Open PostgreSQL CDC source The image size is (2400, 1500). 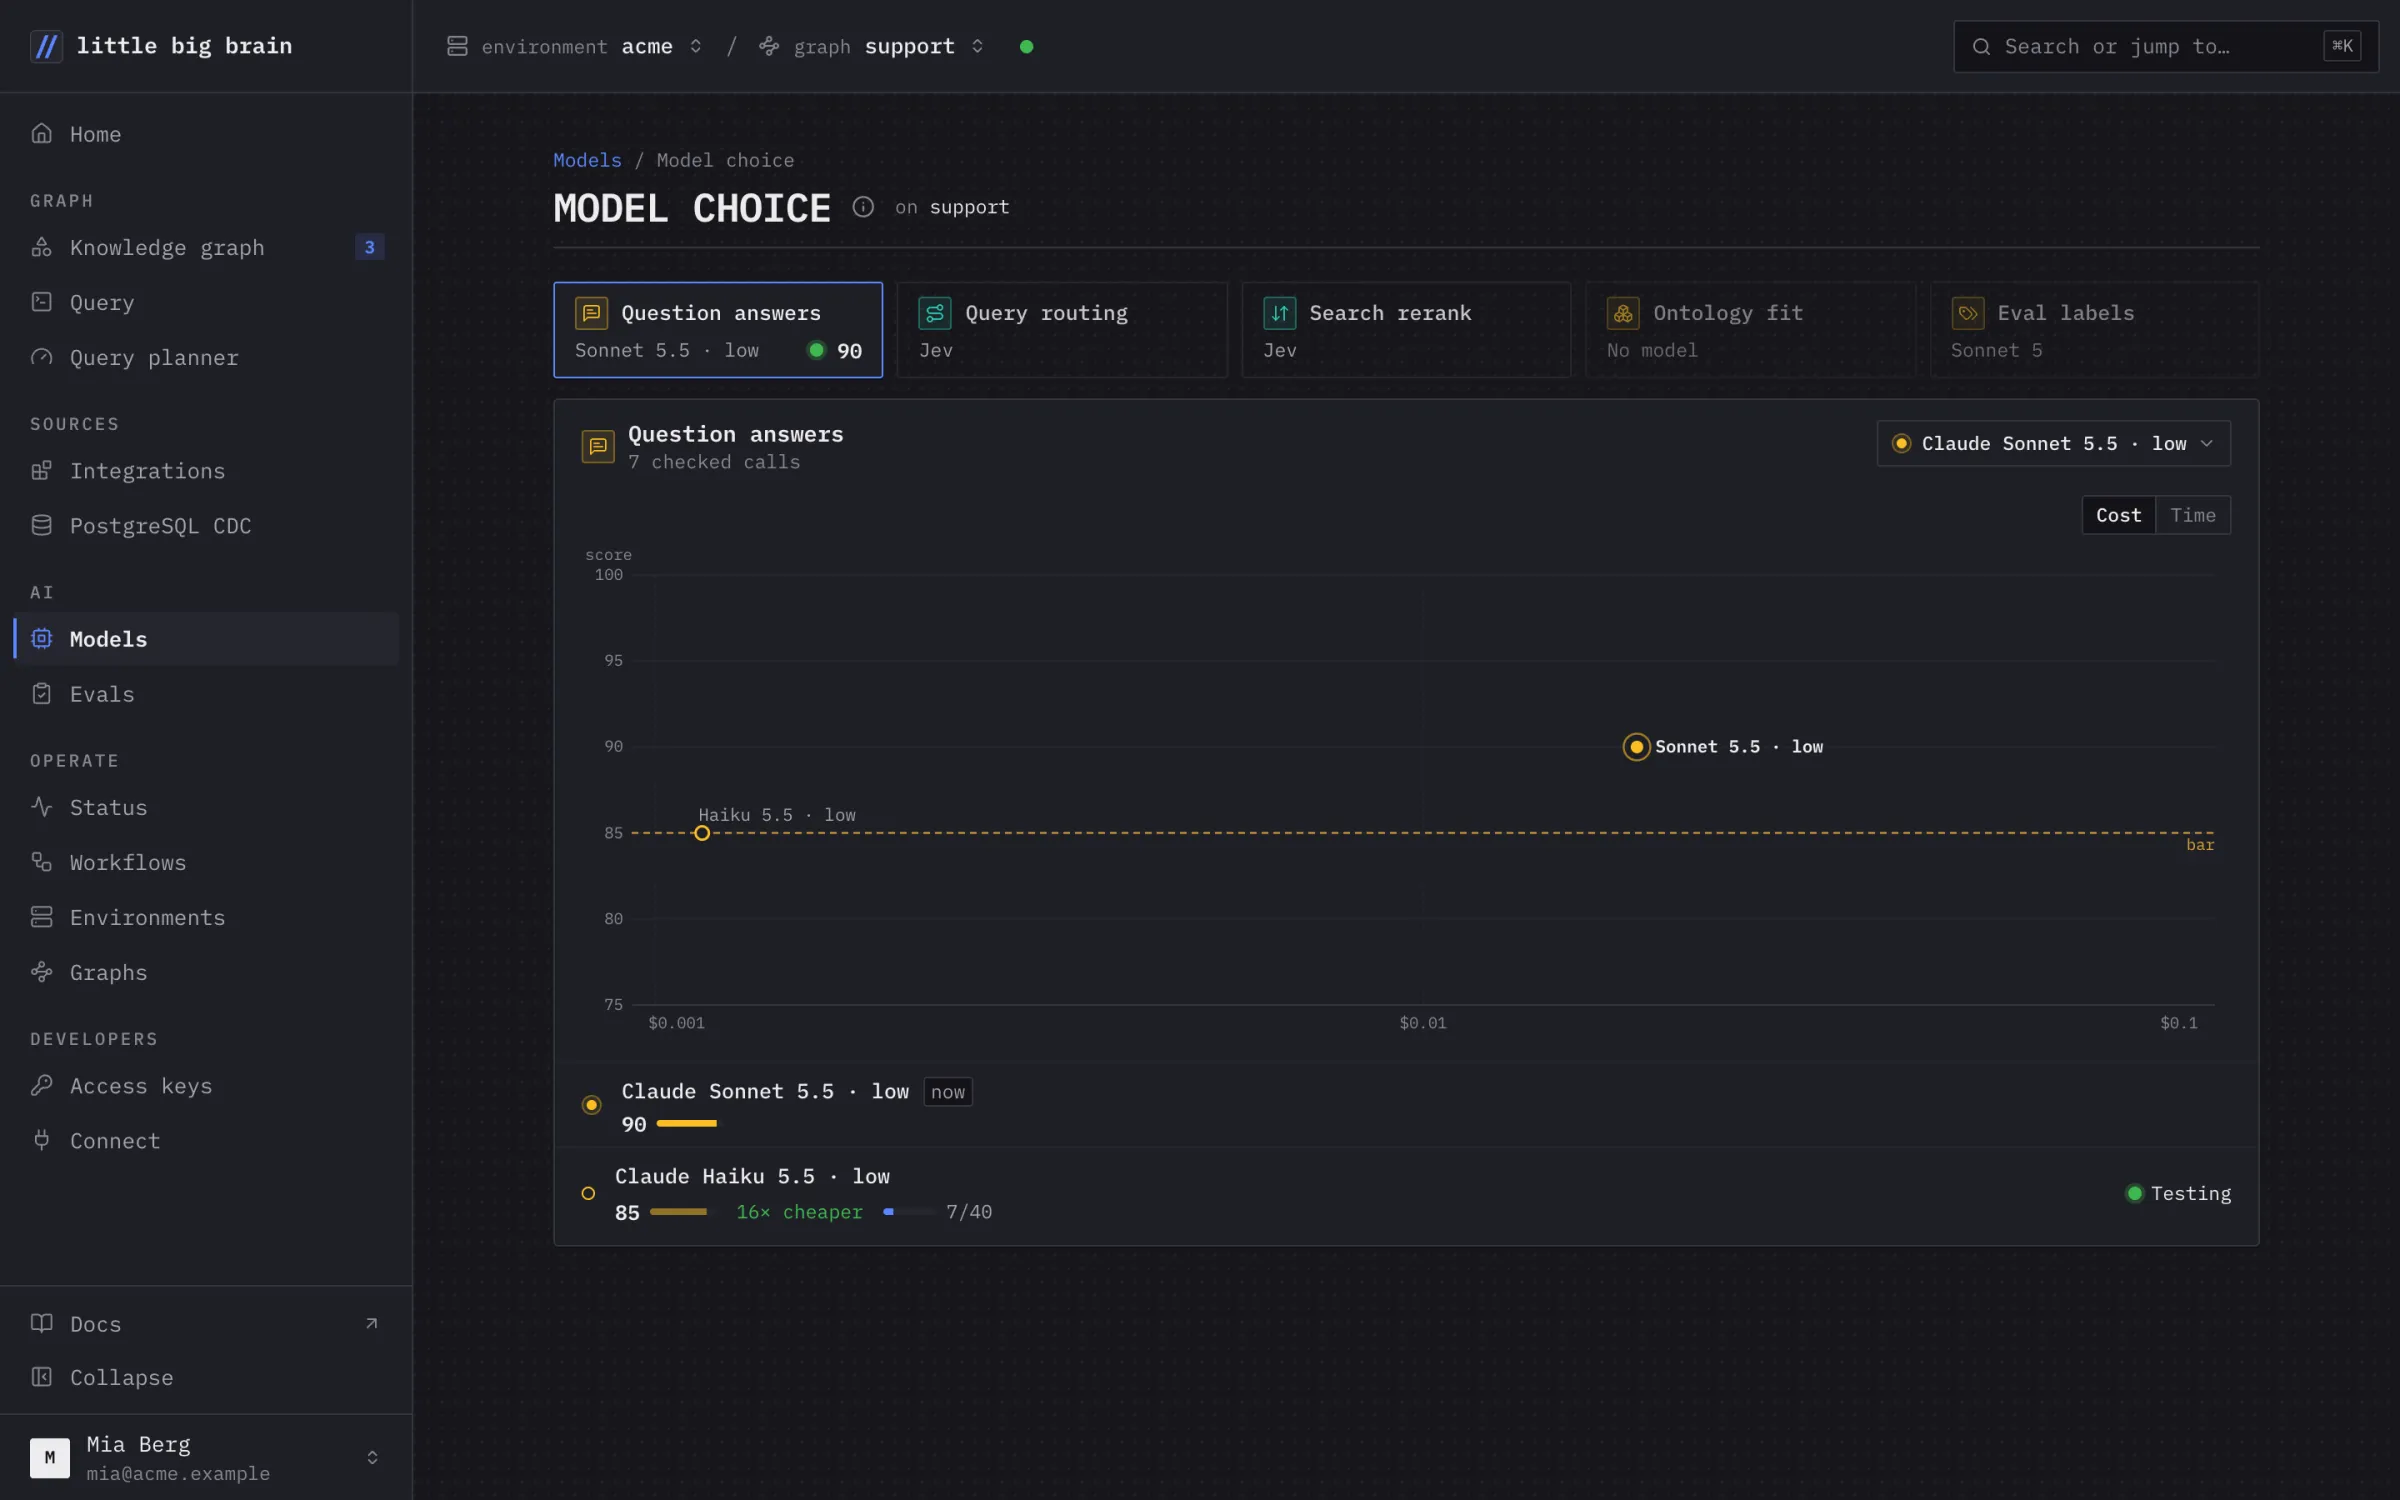[x=206, y=525]
